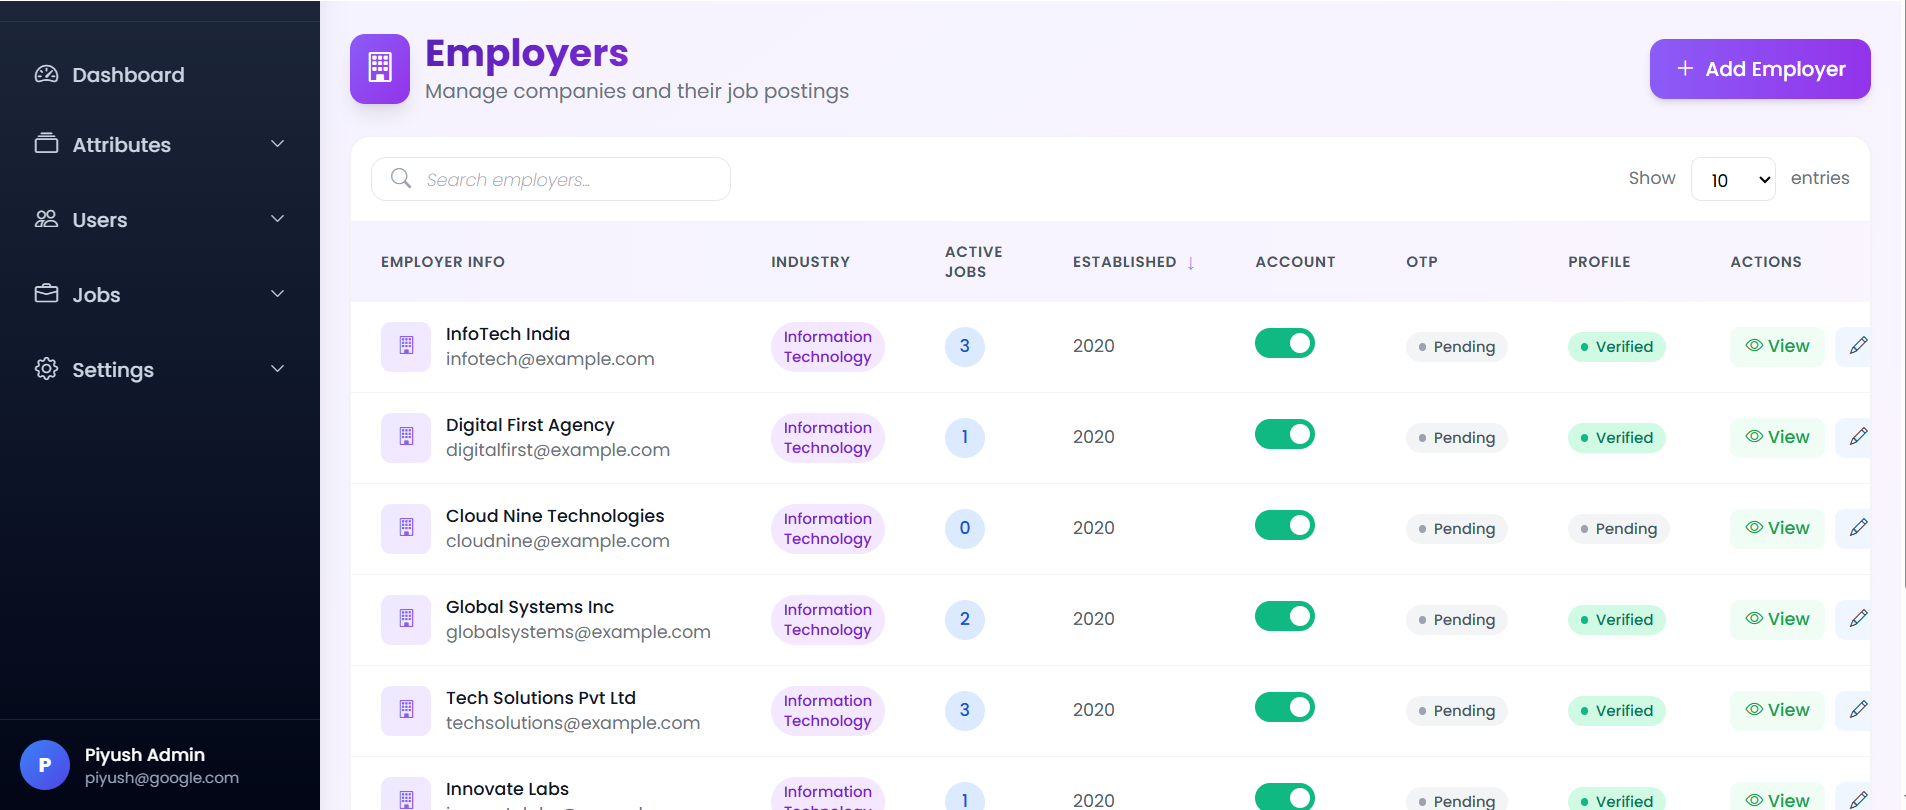This screenshot has height=810, width=1906.
Task: Expand the Users section chevron
Action: [x=278, y=219]
